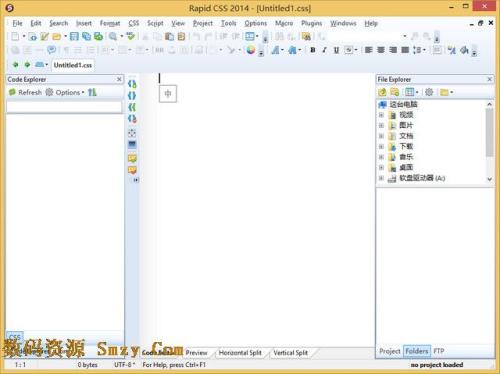
Task: Open Find with the magnifier icon
Action: [113, 36]
